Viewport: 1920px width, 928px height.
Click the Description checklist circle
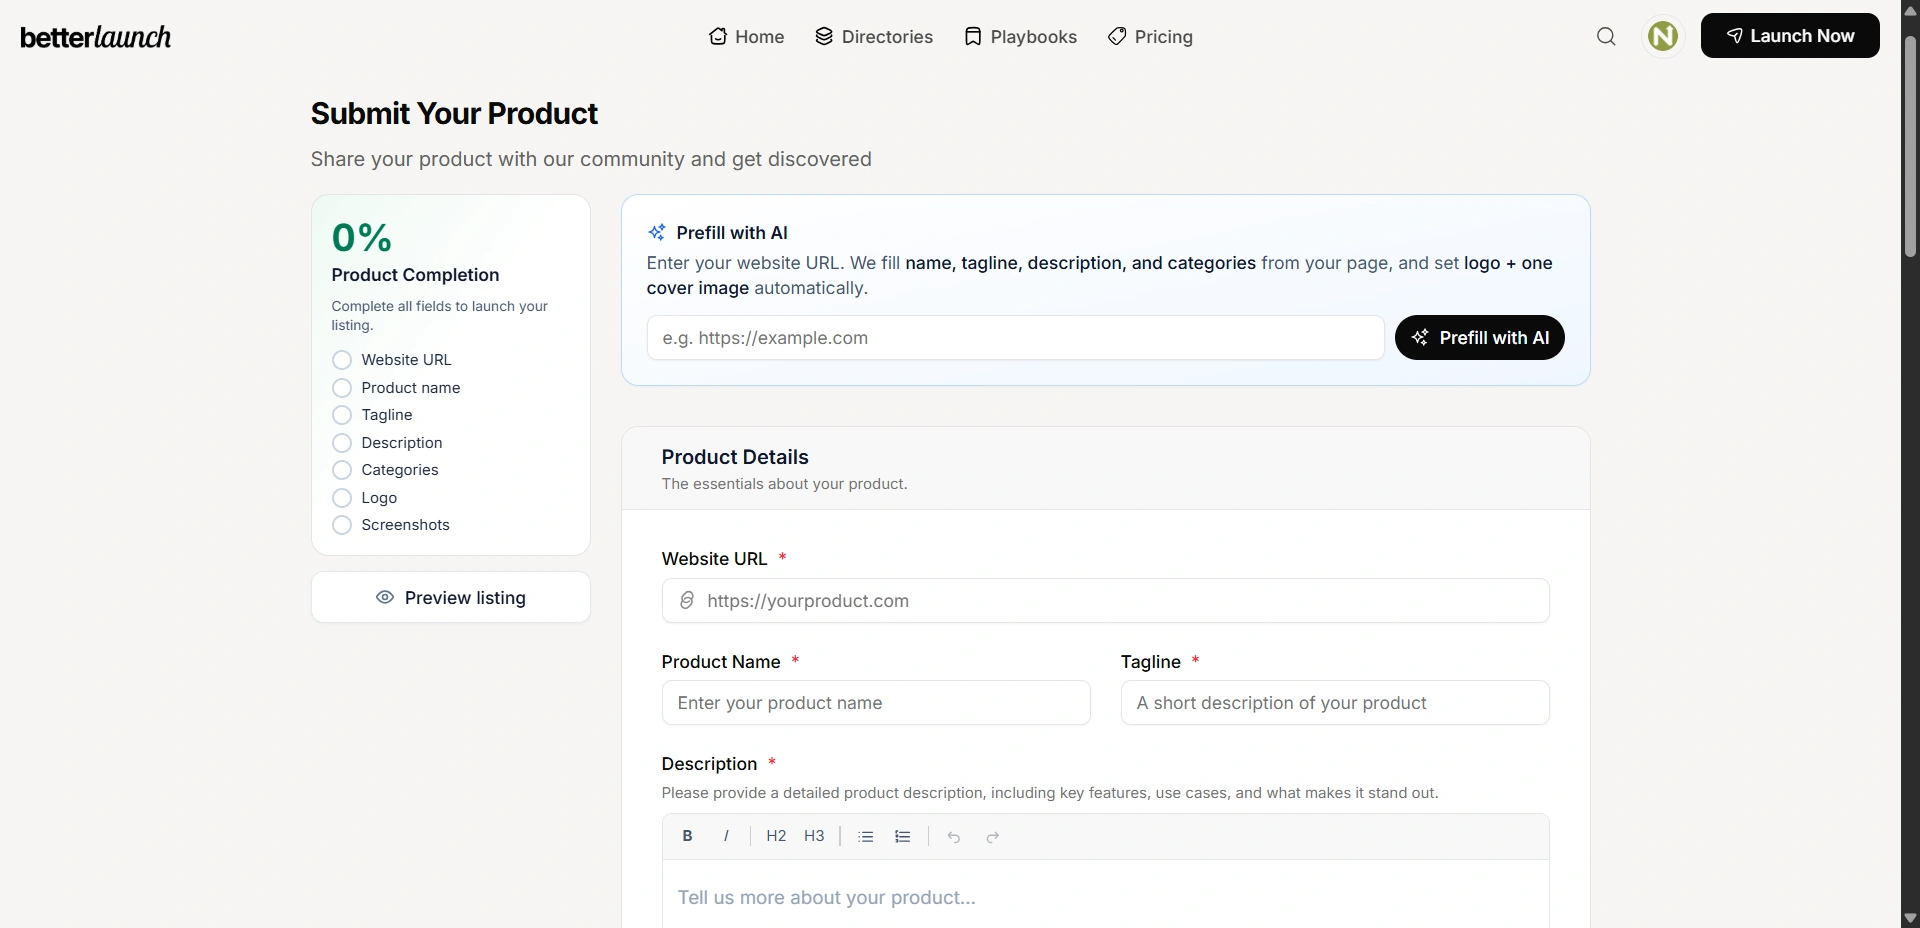(x=342, y=443)
